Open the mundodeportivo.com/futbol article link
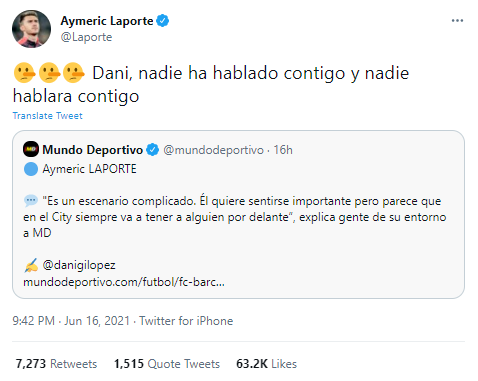The width and height of the screenshot is (478, 381). 124,282
